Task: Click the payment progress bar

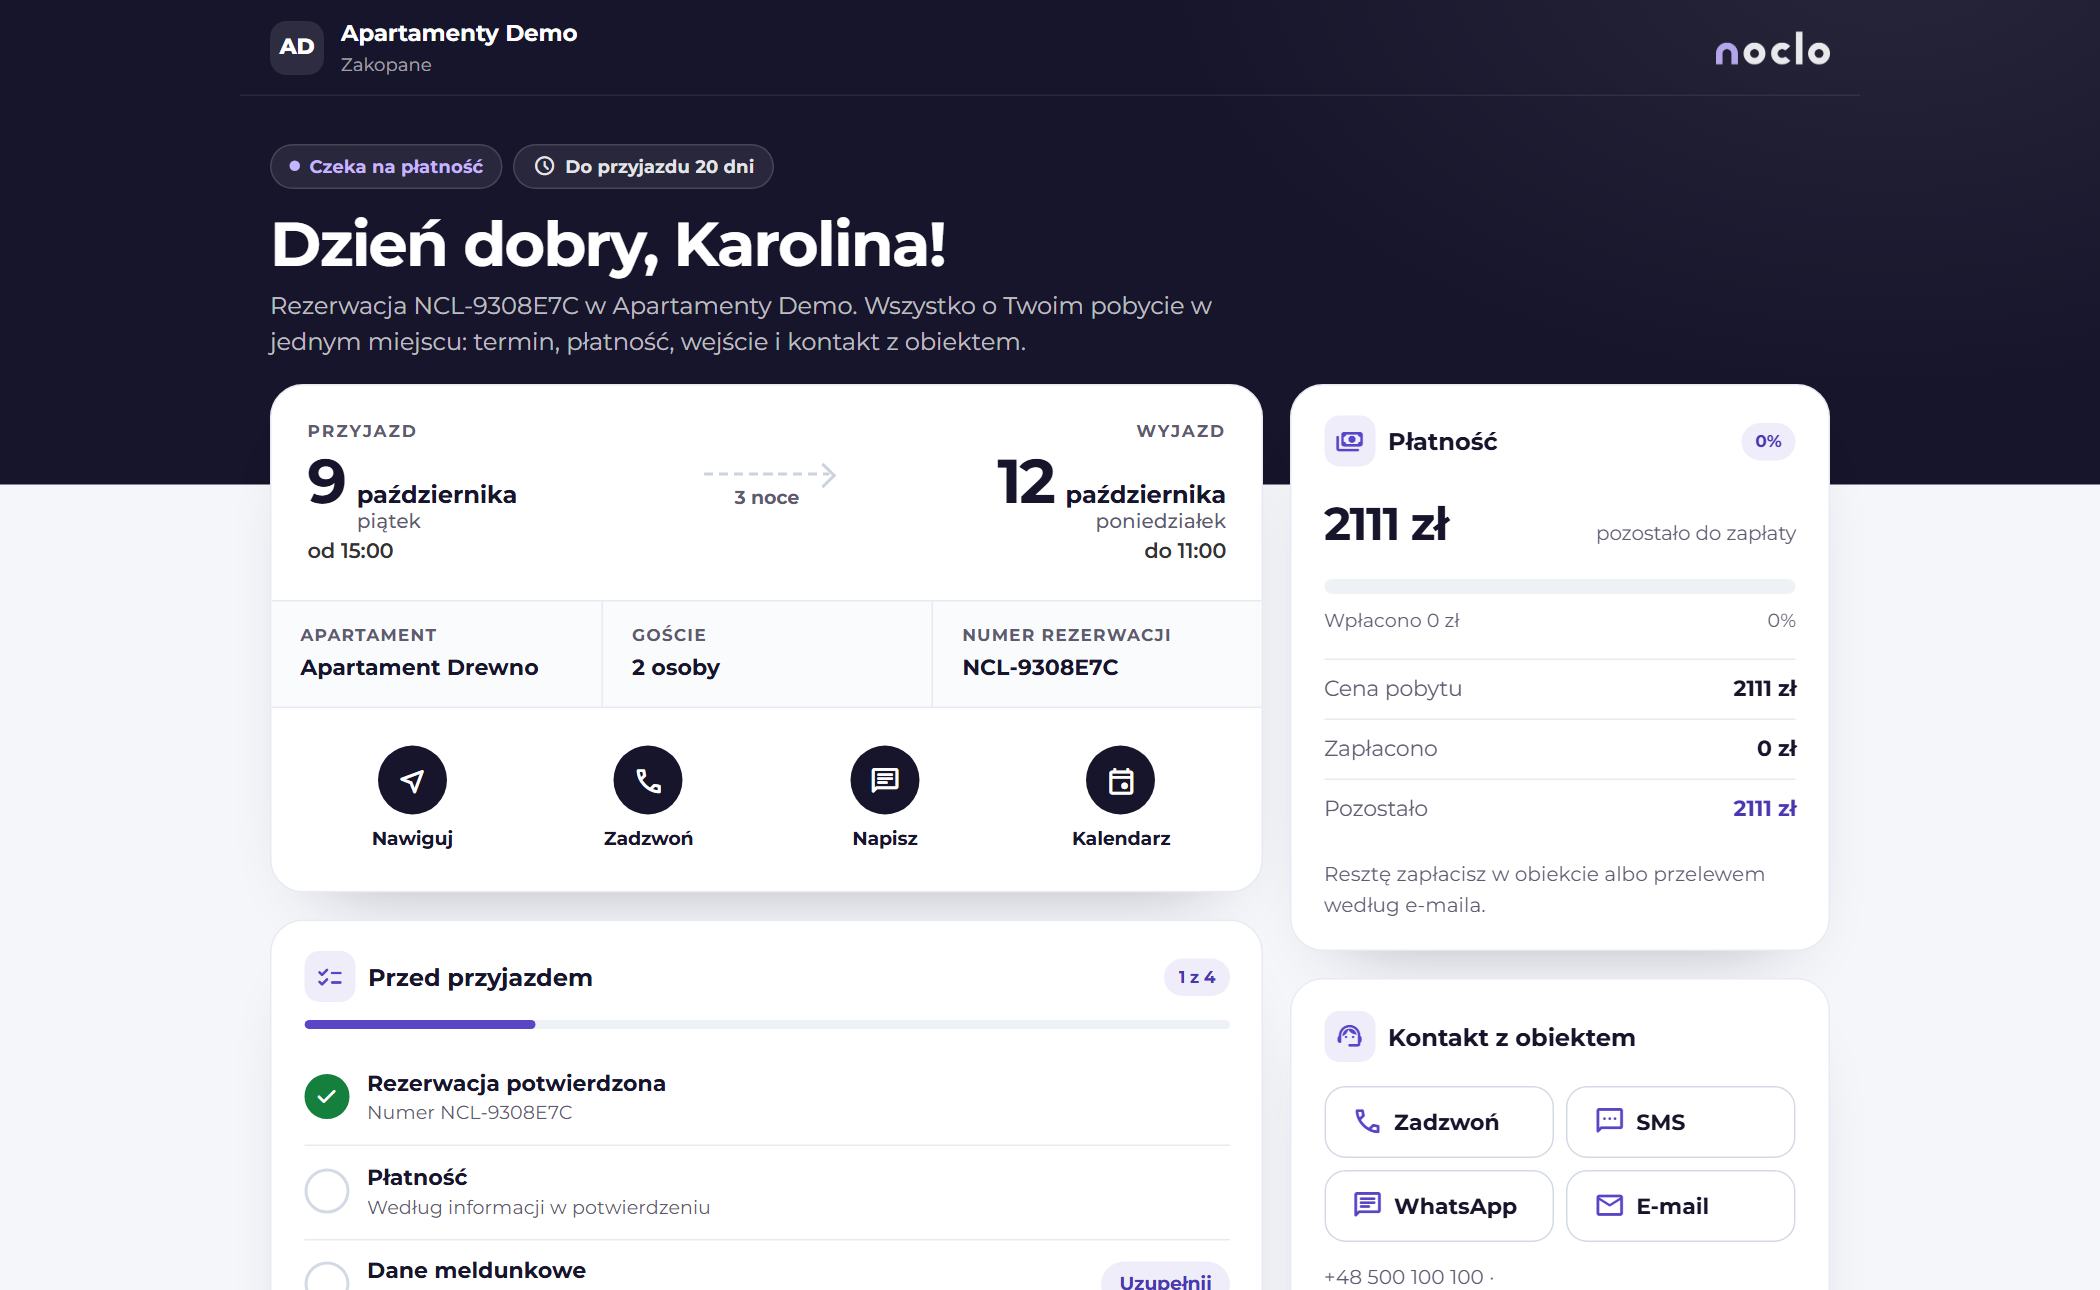Action: [x=1559, y=586]
